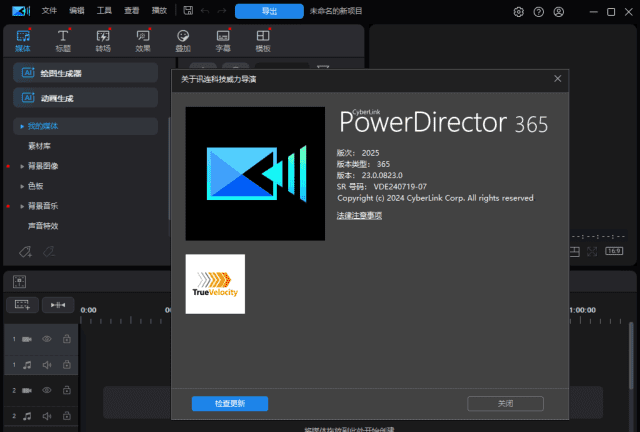Switch to the 媒体 media room
The width and height of the screenshot is (640, 432).
pos(23,41)
